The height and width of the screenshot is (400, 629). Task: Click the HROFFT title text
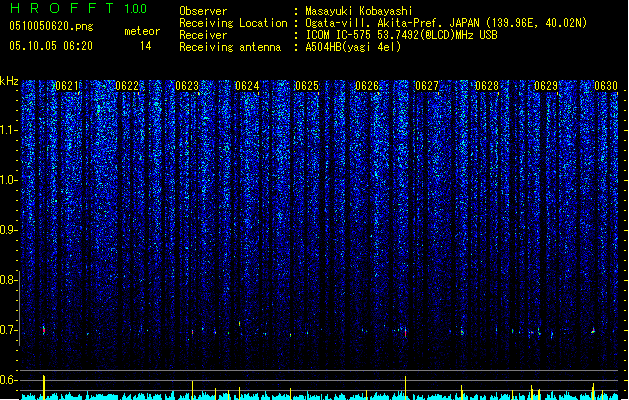pyautogui.click(x=62, y=8)
